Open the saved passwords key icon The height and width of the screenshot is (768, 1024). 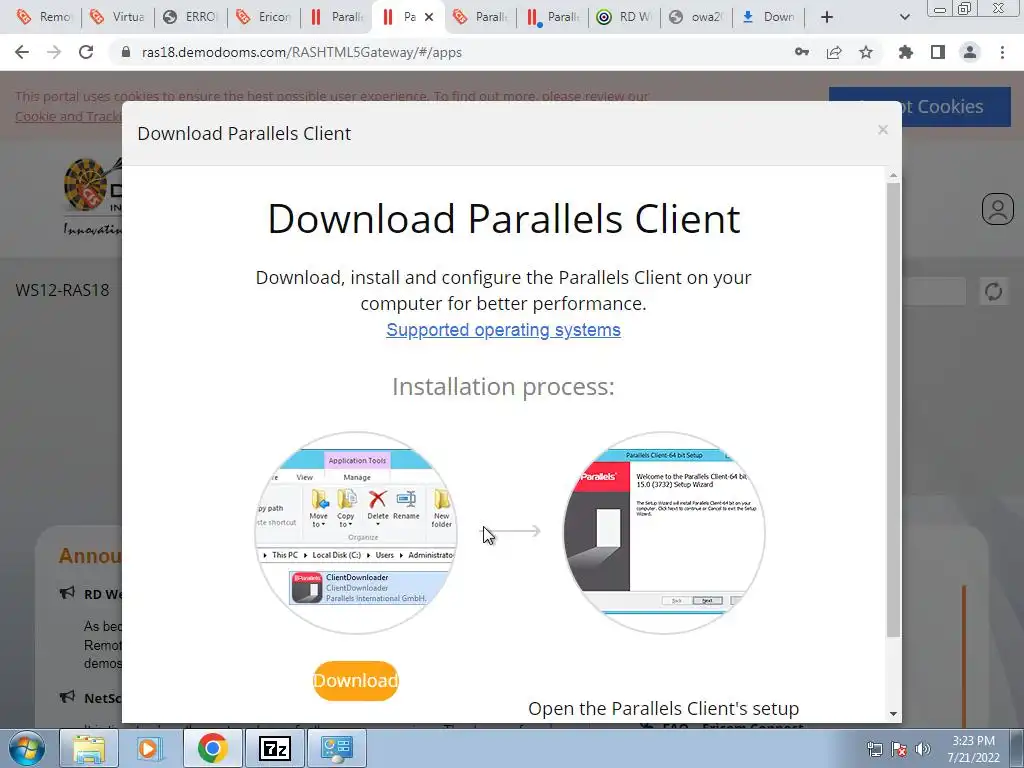coord(801,52)
